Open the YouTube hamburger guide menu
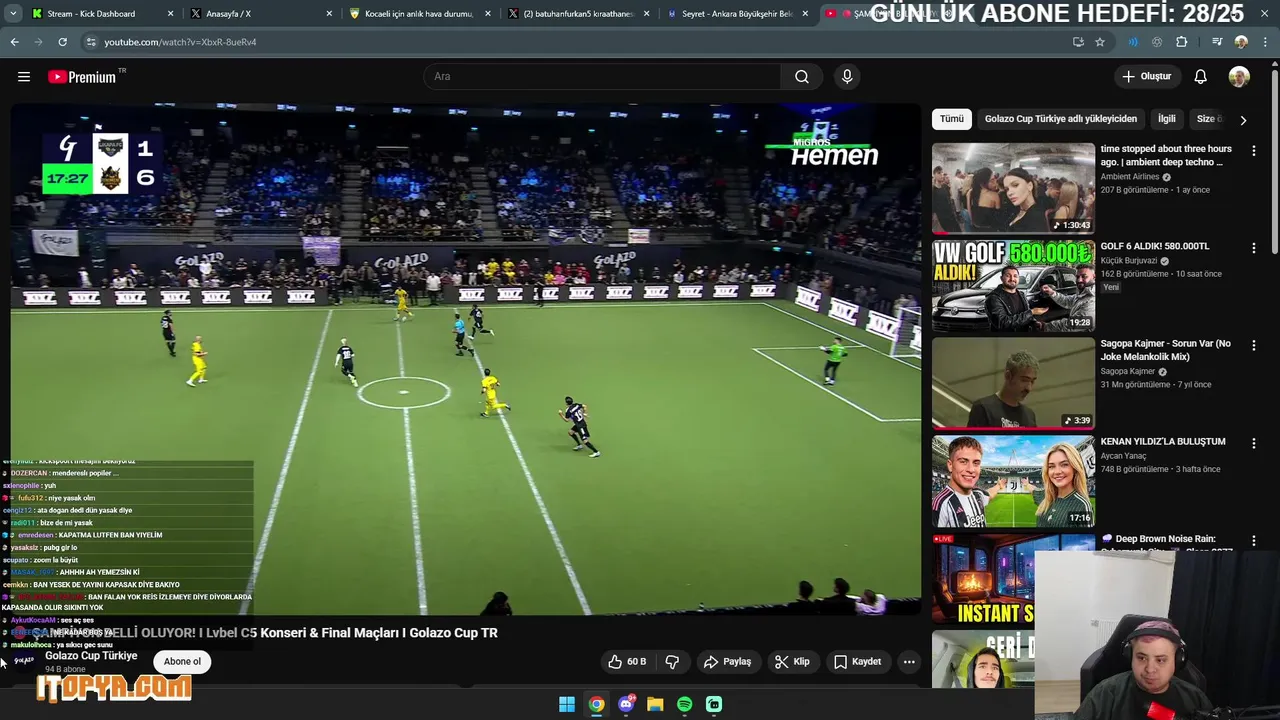The width and height of the screenshot is (1280, 720). pos(24,77)
